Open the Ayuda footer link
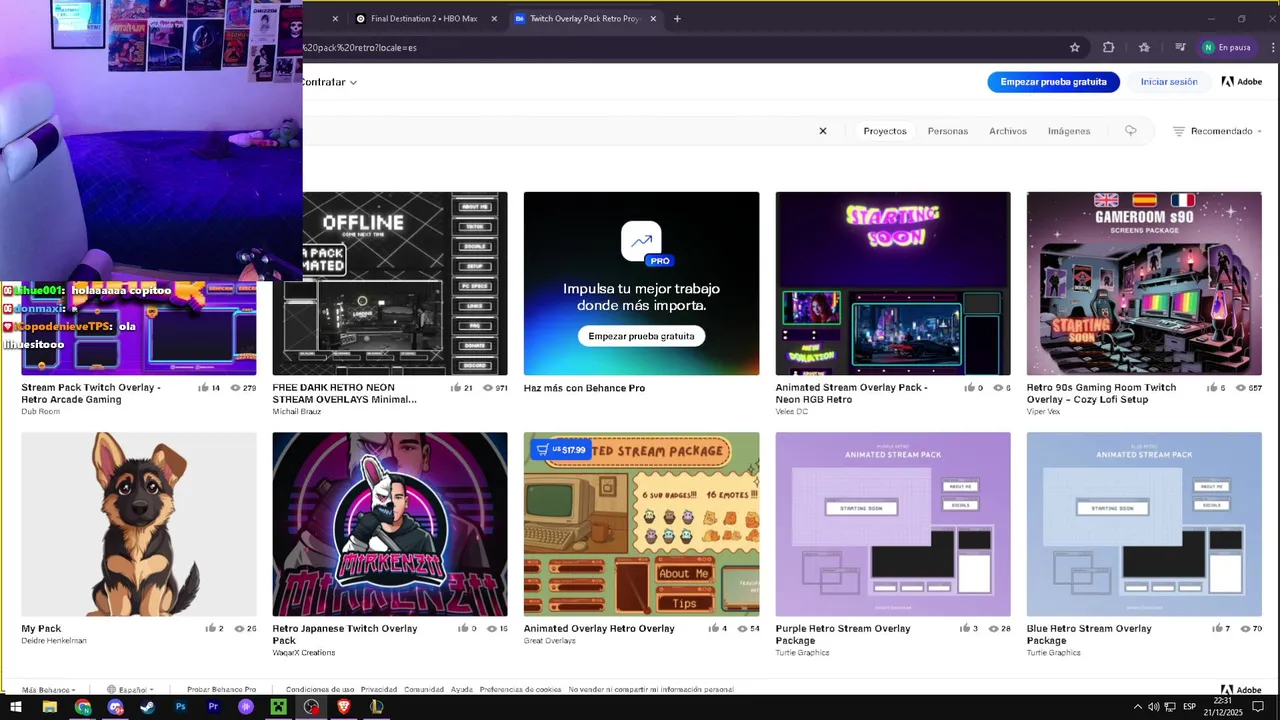This screenshot has height=720, width=1280. [x=461, y=690]
